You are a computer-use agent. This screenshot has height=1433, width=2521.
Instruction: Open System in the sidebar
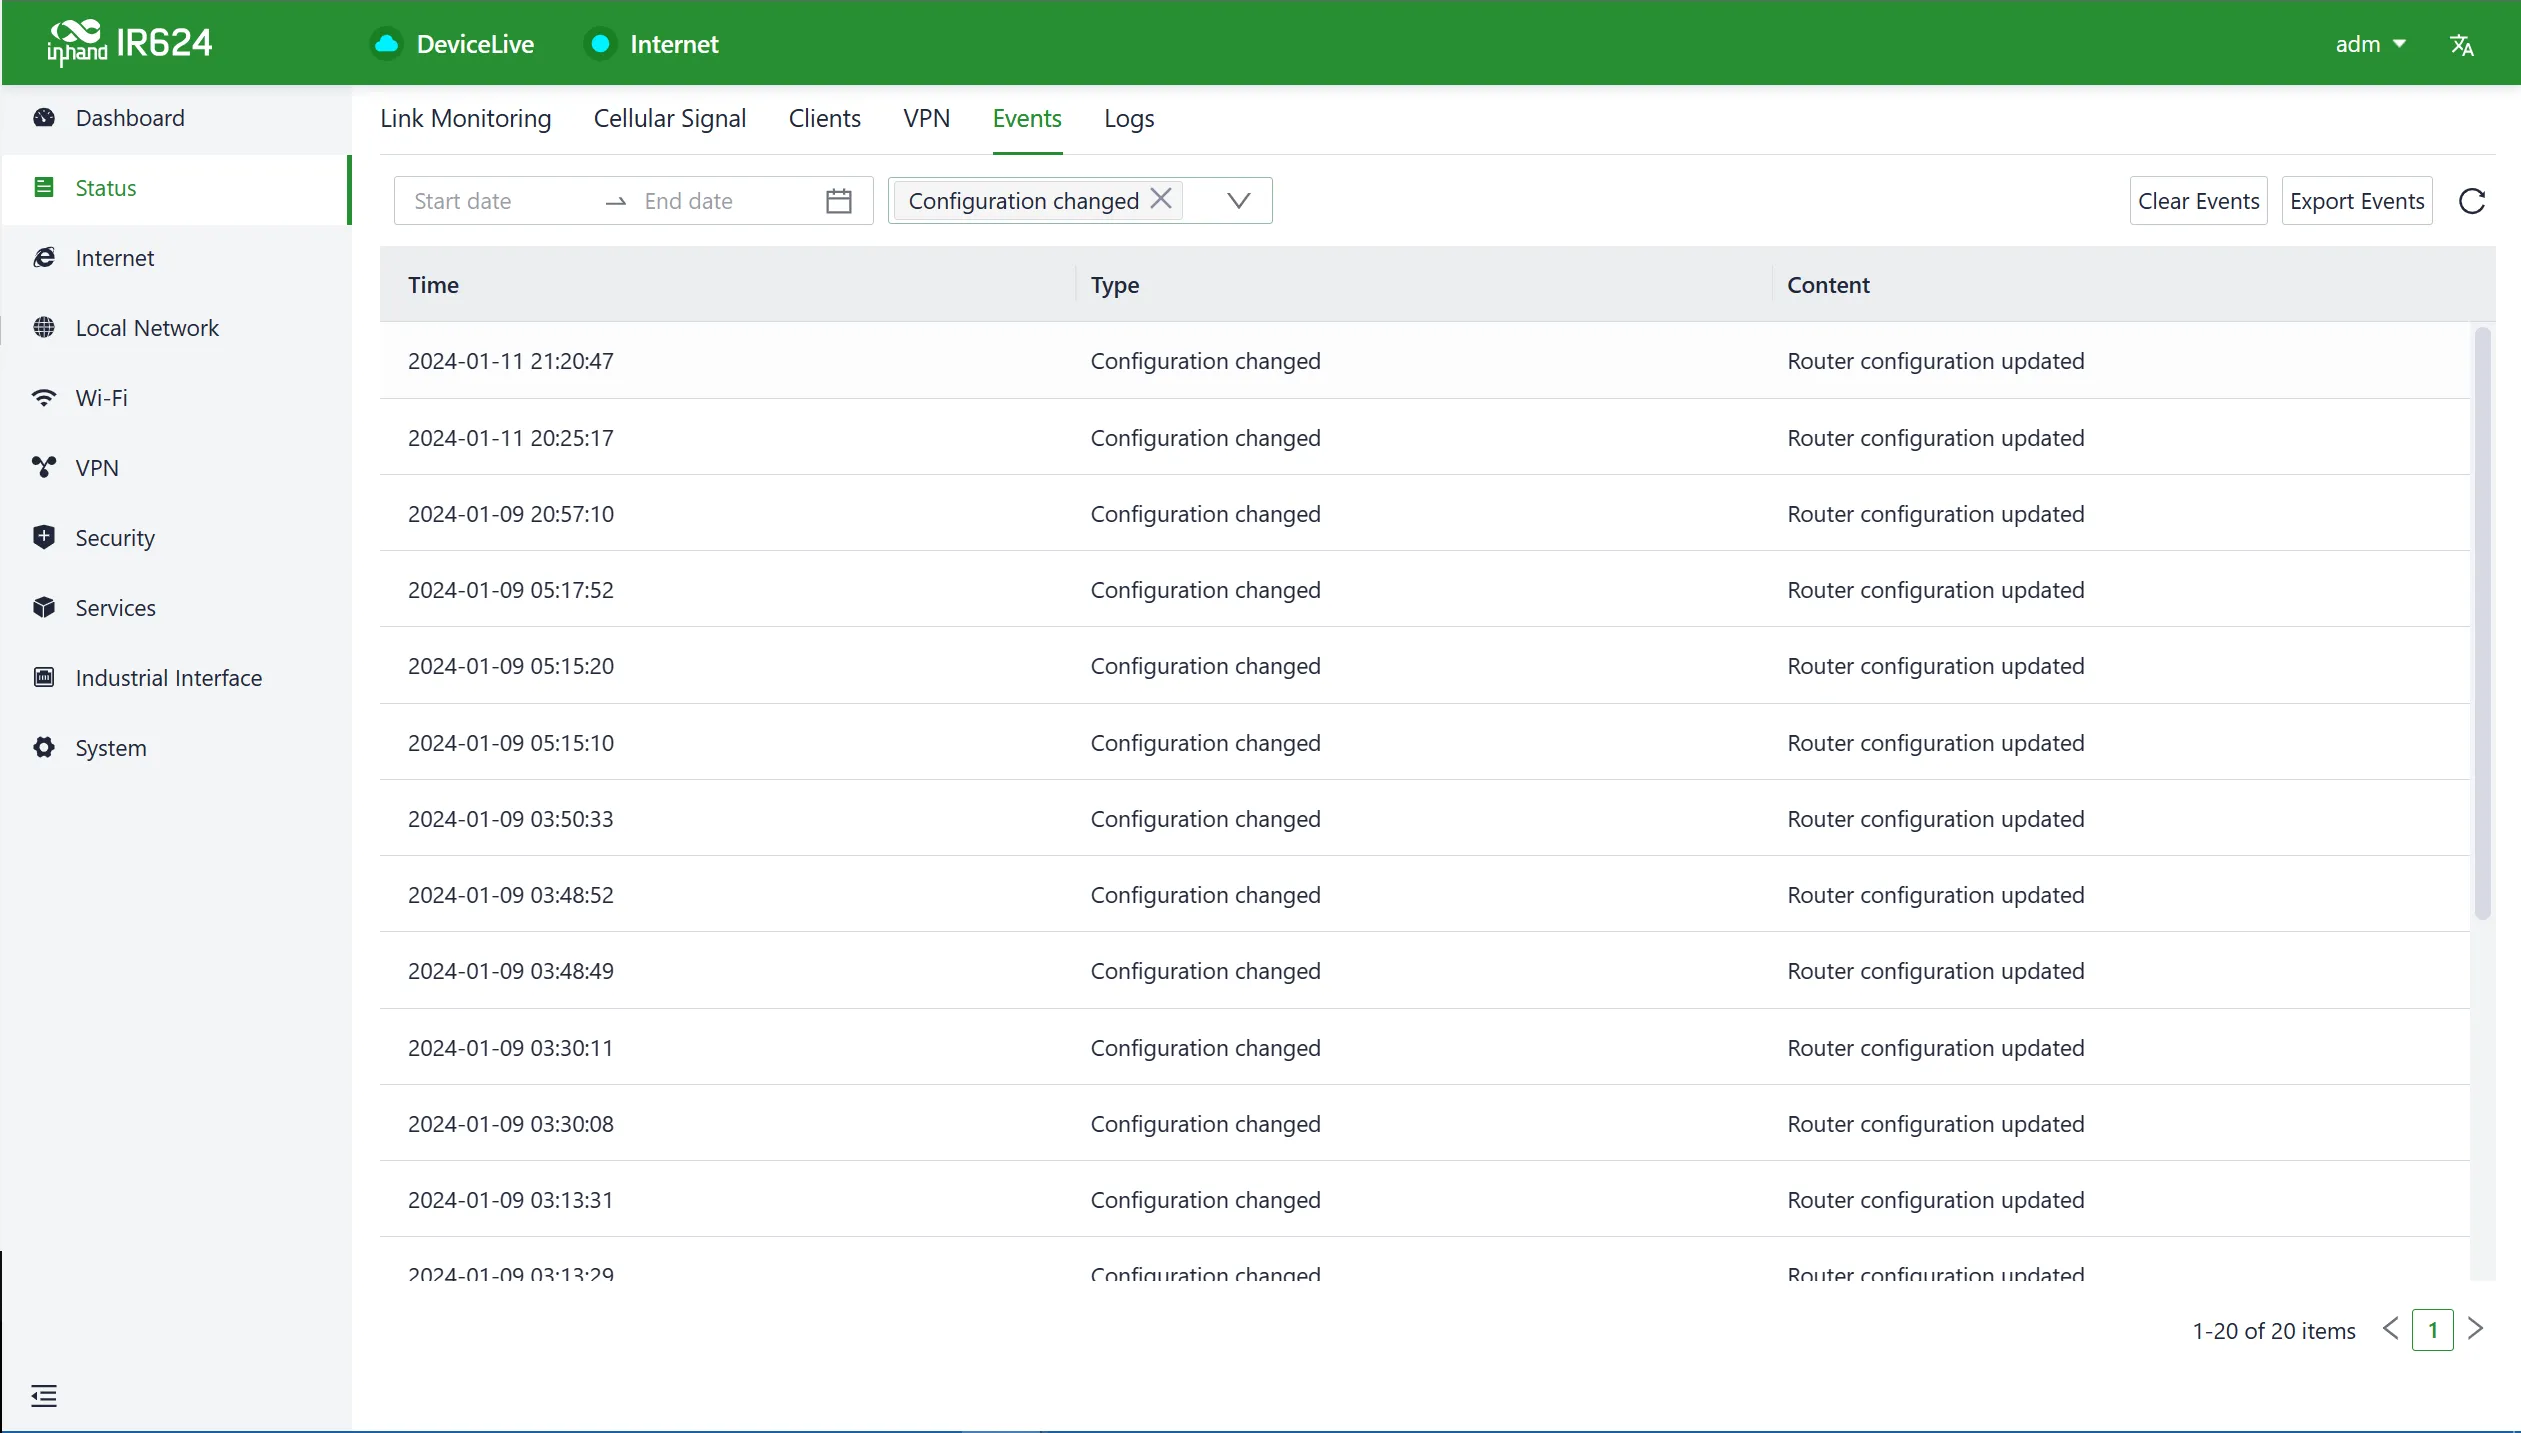click(176, 748)
